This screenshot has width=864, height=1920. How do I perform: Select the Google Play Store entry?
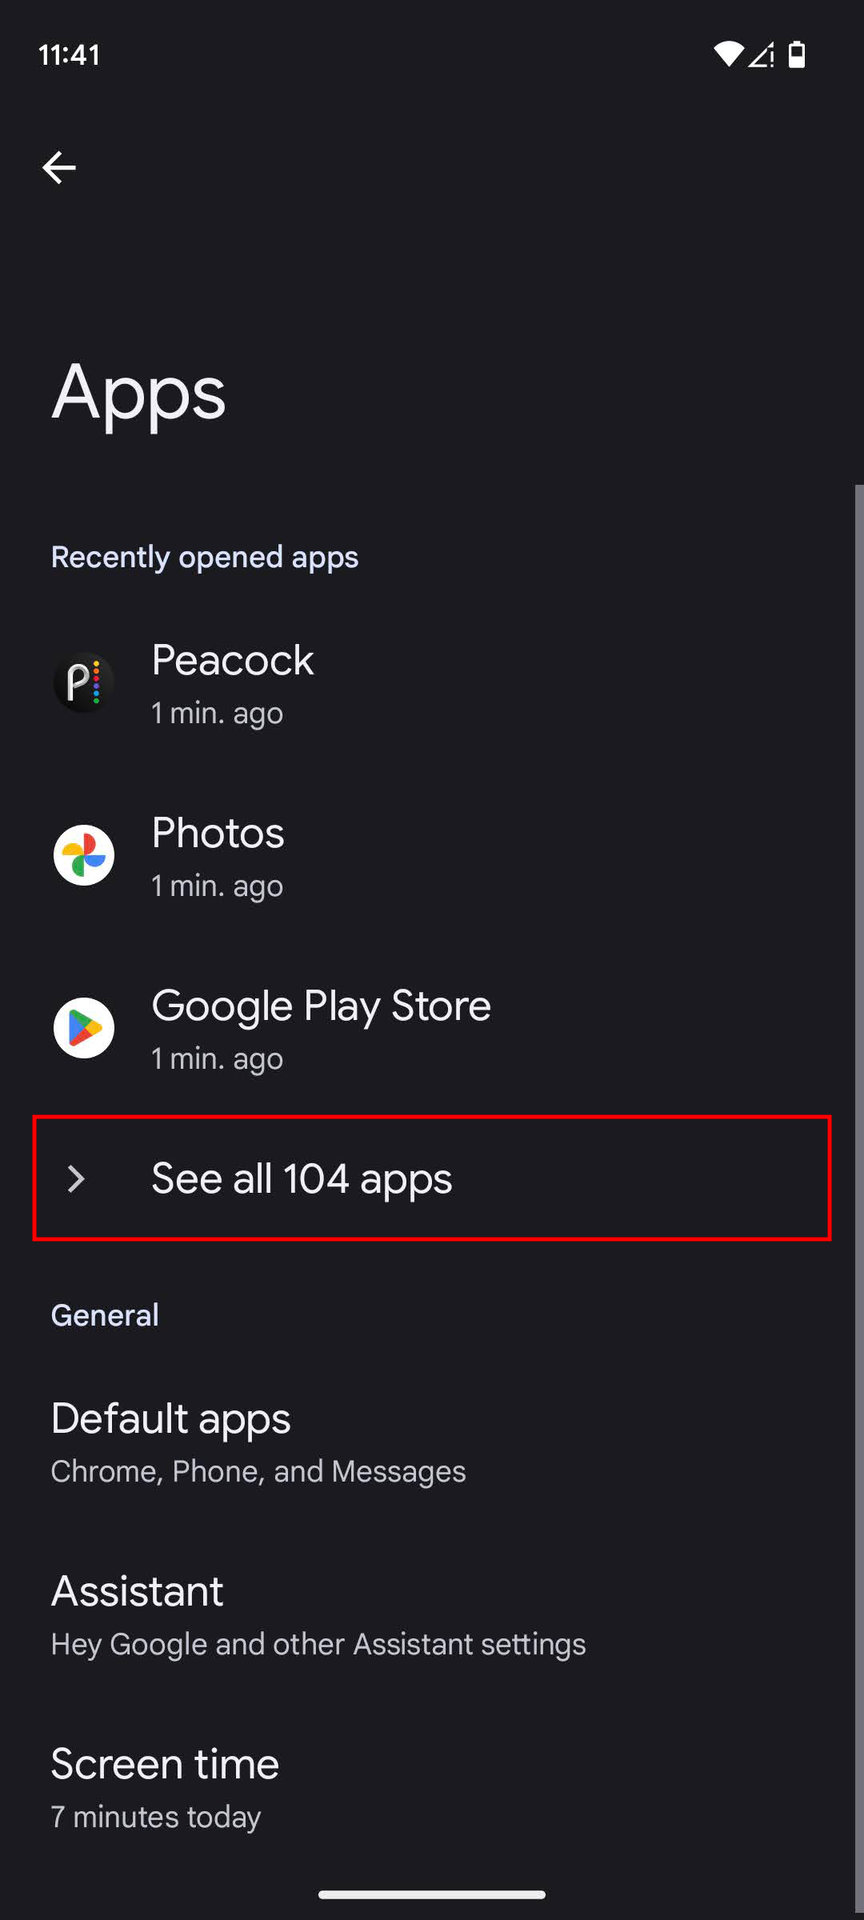[321, 1029]
